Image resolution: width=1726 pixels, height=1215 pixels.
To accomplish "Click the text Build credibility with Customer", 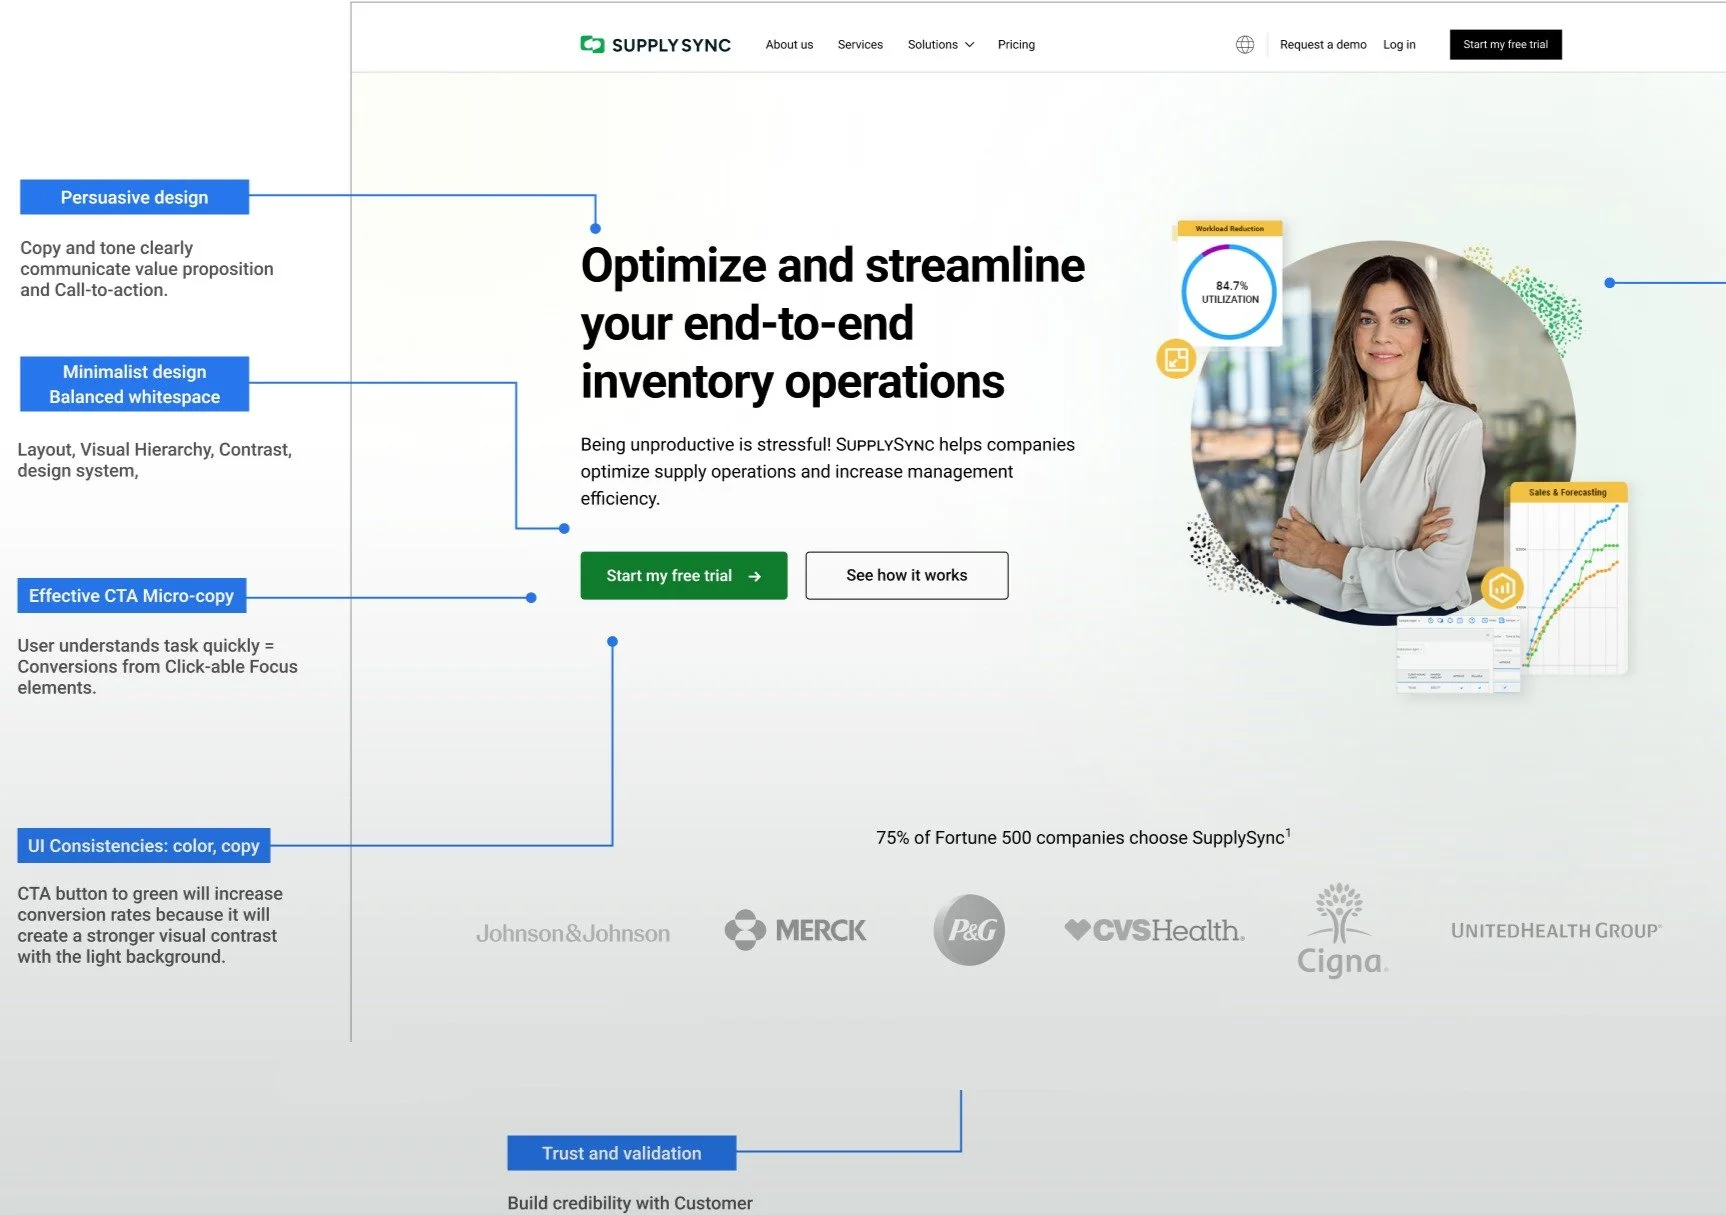I will (x=630, y=1203).
